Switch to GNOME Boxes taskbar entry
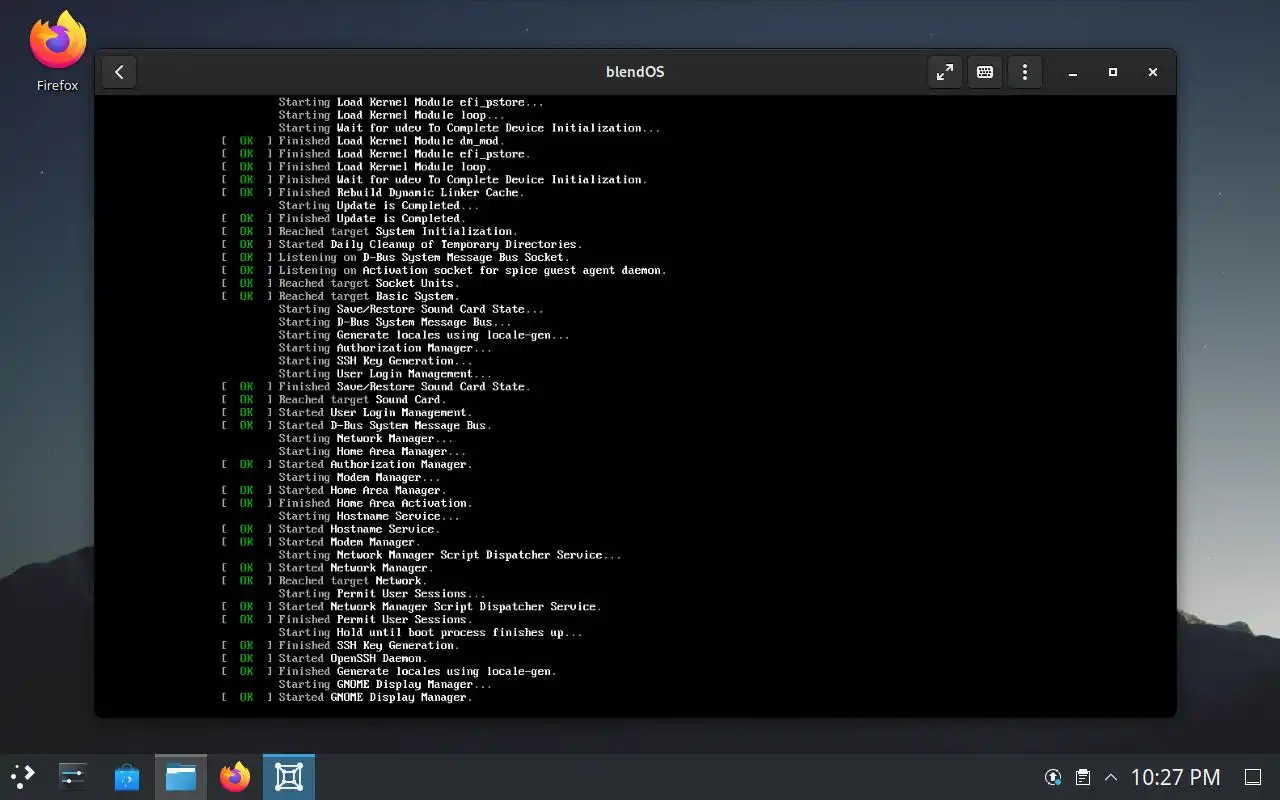Image resolution: width=1280 pixels, height=800 pixels. coord(289,777)
